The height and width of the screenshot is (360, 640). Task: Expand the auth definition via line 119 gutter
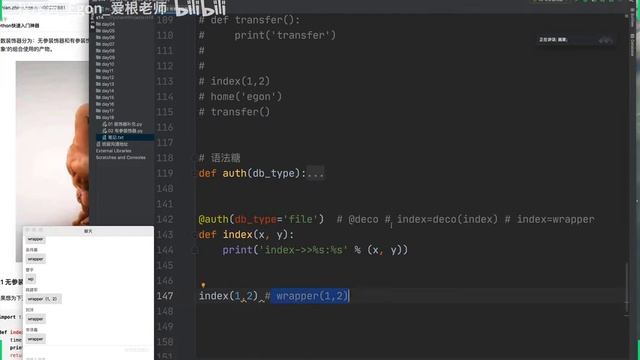pos(196,173)
